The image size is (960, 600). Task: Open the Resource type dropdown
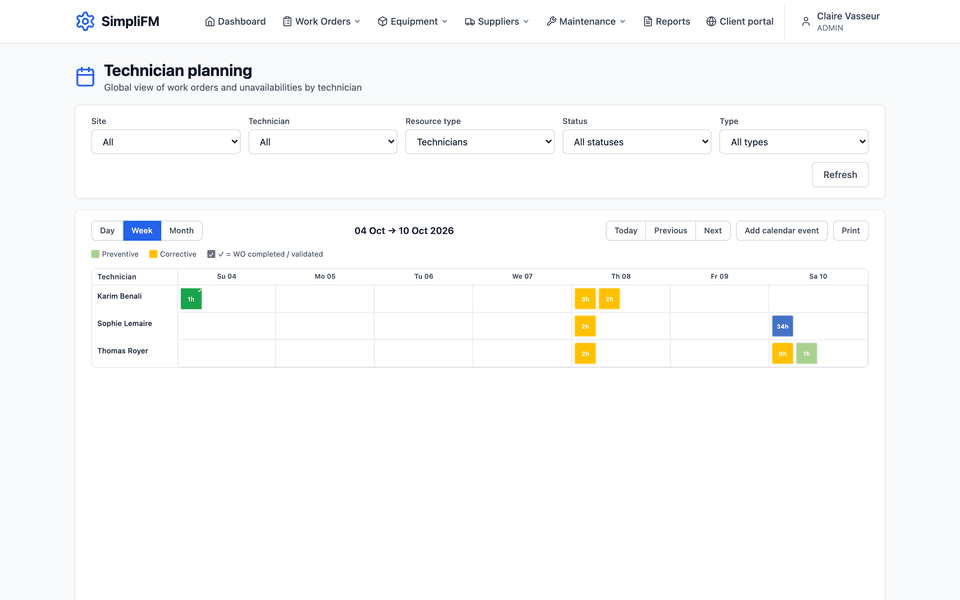480,142
